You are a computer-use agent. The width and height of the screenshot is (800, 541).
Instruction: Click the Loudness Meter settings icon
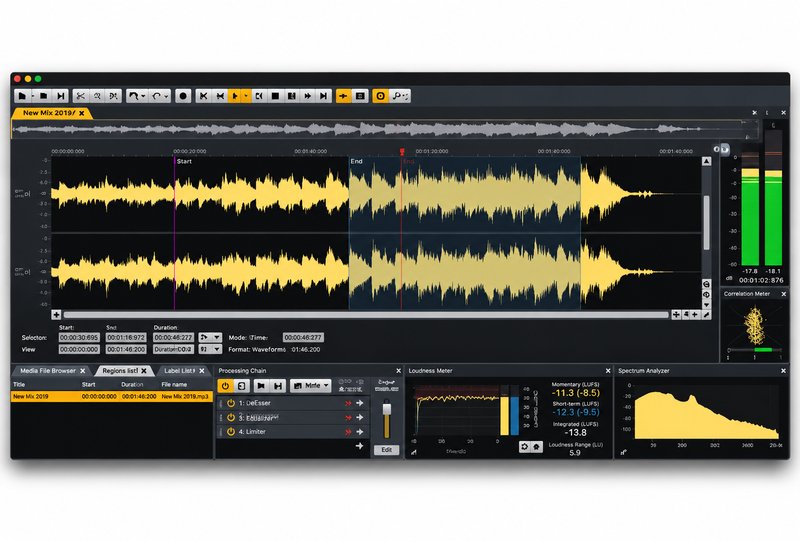536,447
